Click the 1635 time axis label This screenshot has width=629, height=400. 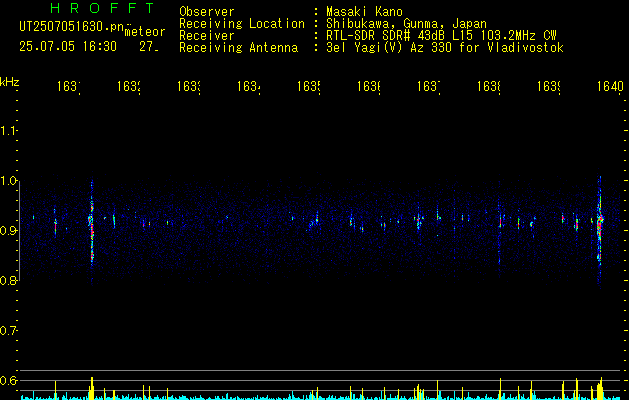[x=308, y=86]
